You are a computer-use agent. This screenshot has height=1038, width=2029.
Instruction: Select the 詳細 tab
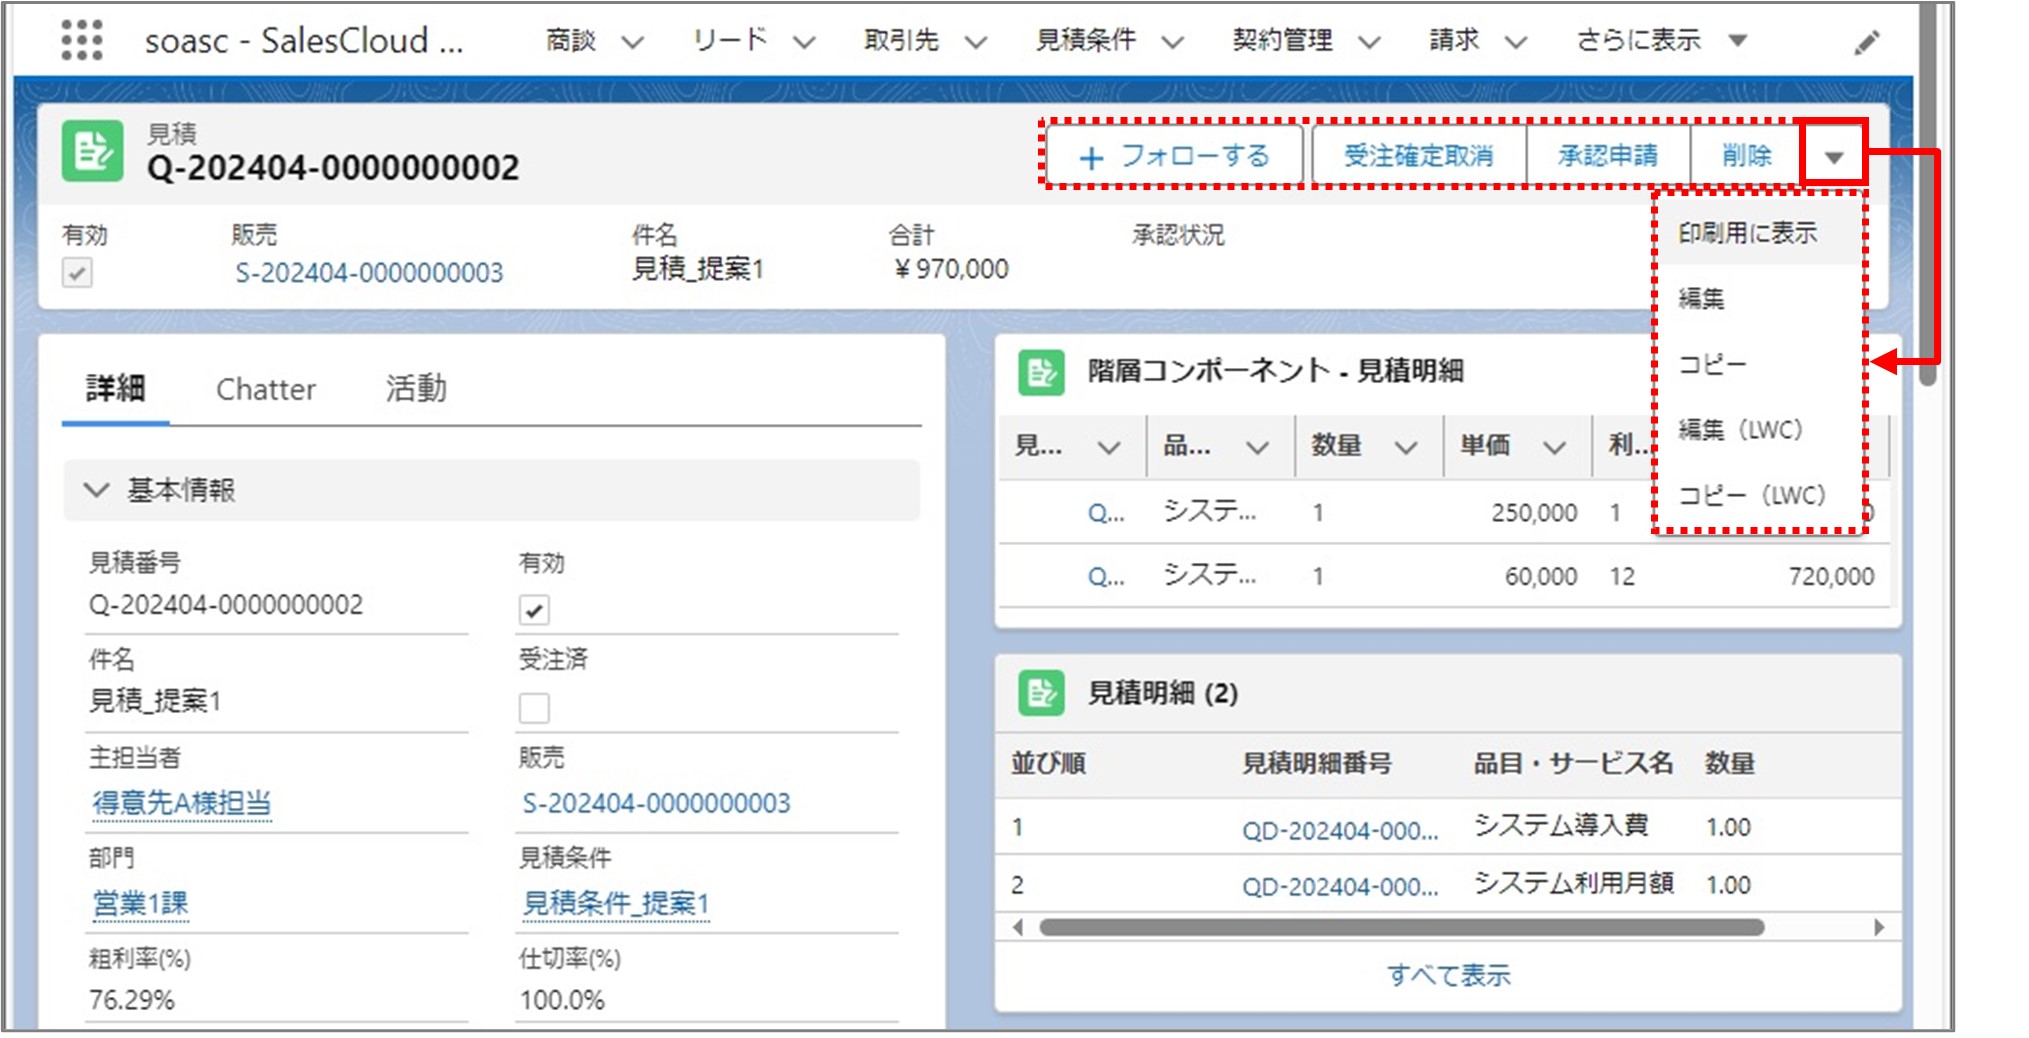coord(115,388)
